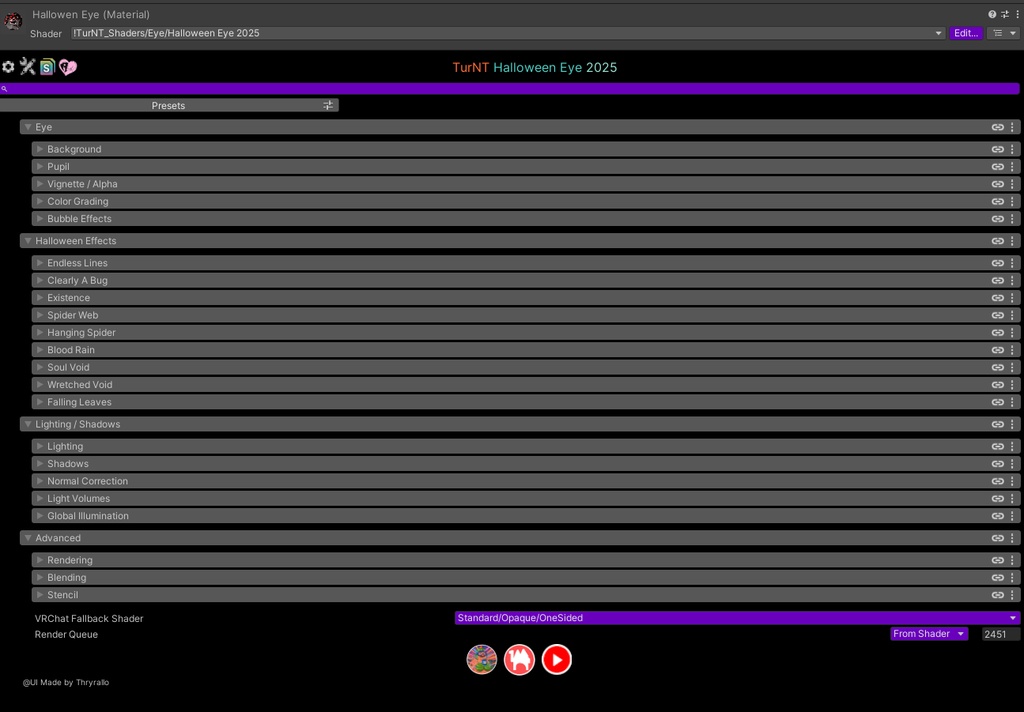Expand the Hanging Spider section
1024x712 pixels.
tap(40, 332)
